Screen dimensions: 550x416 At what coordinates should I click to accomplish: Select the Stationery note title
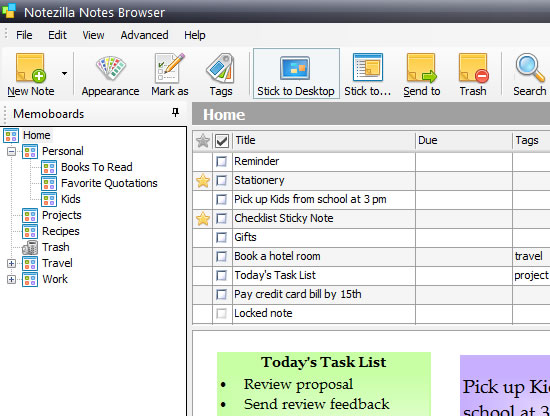coord(259,180)
